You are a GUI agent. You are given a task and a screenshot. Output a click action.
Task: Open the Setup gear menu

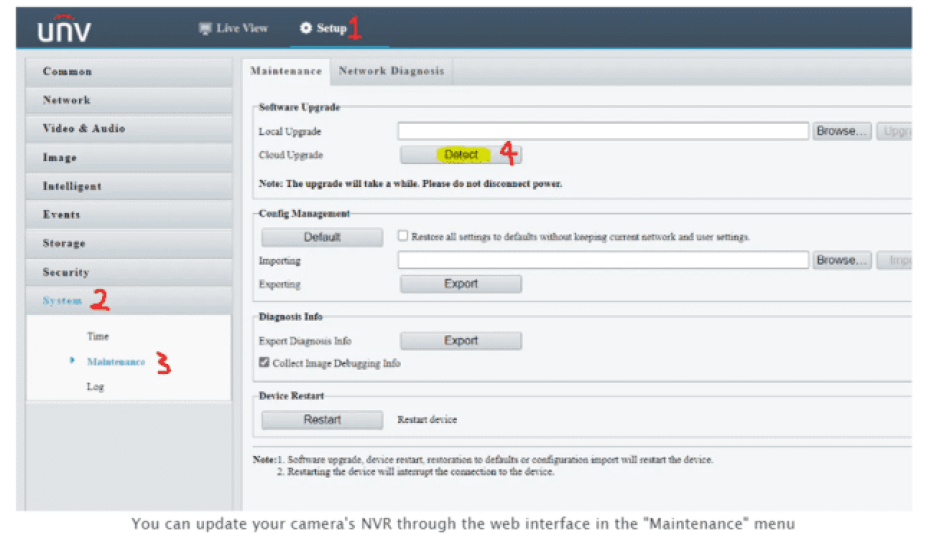point(323,28)
